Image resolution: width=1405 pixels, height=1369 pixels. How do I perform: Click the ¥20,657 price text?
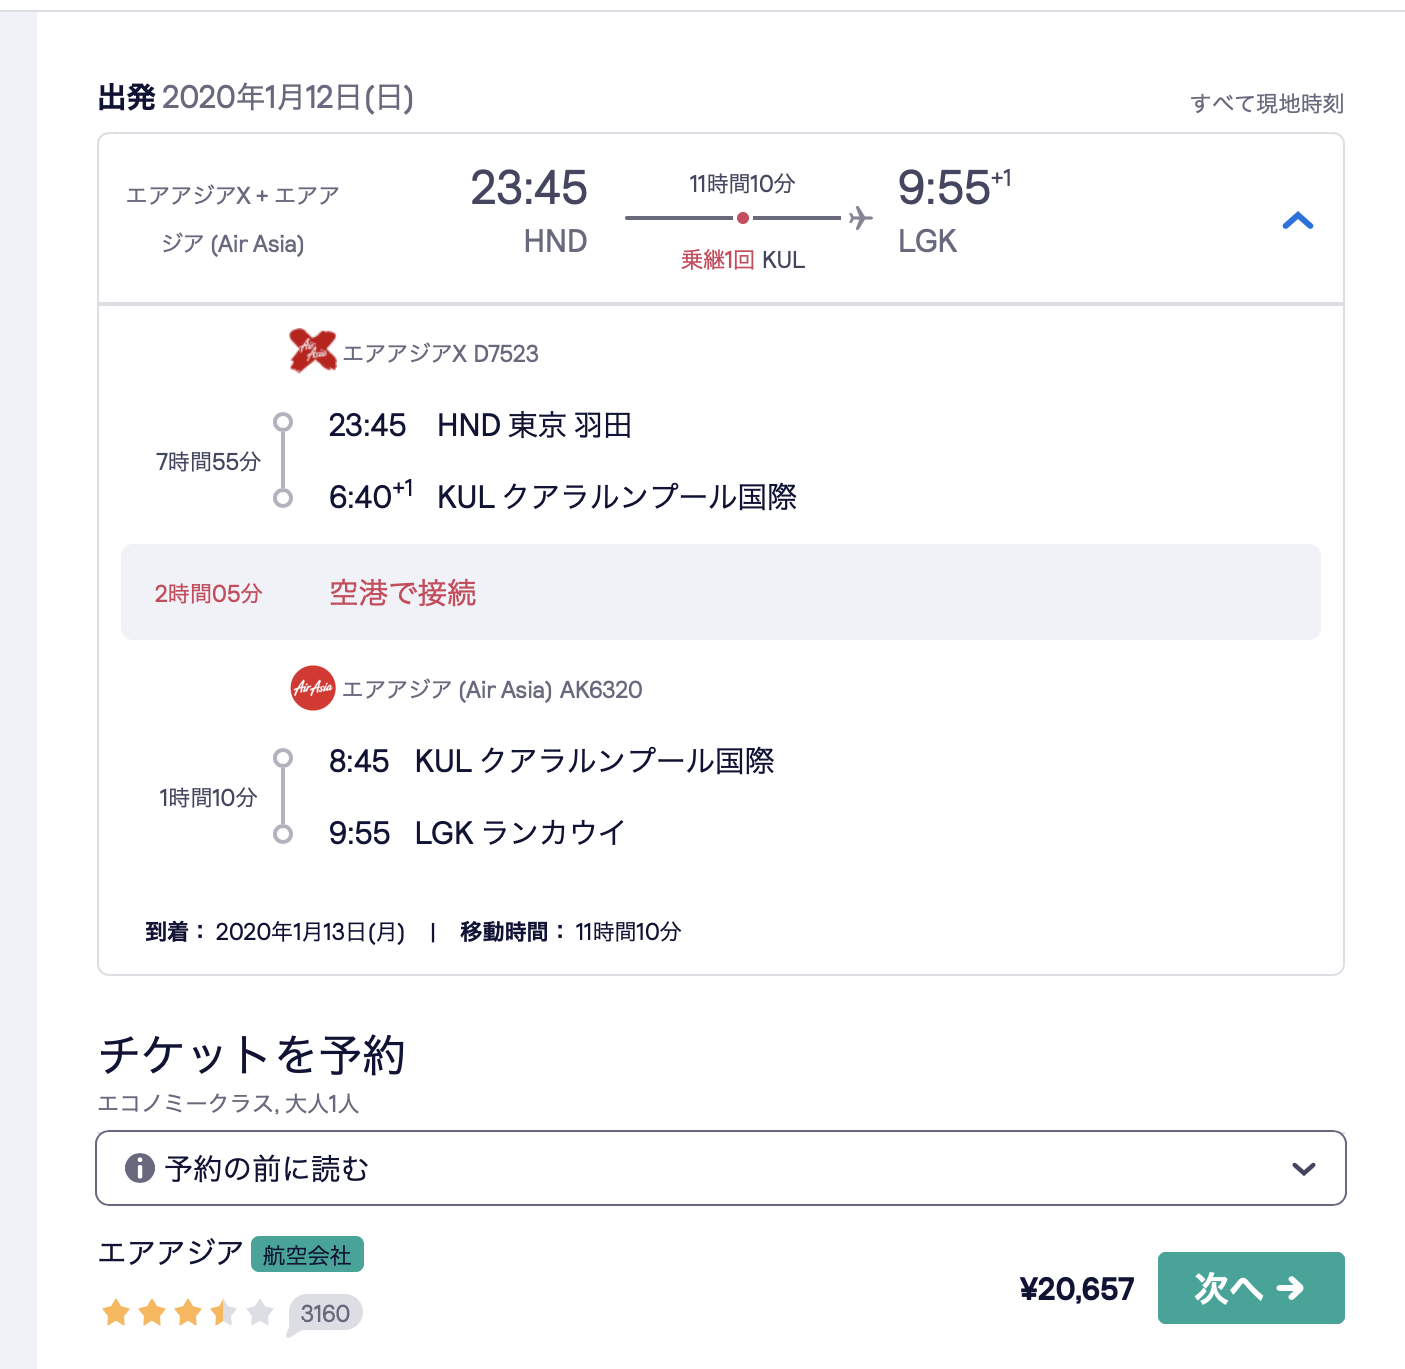(1078, 1289)
